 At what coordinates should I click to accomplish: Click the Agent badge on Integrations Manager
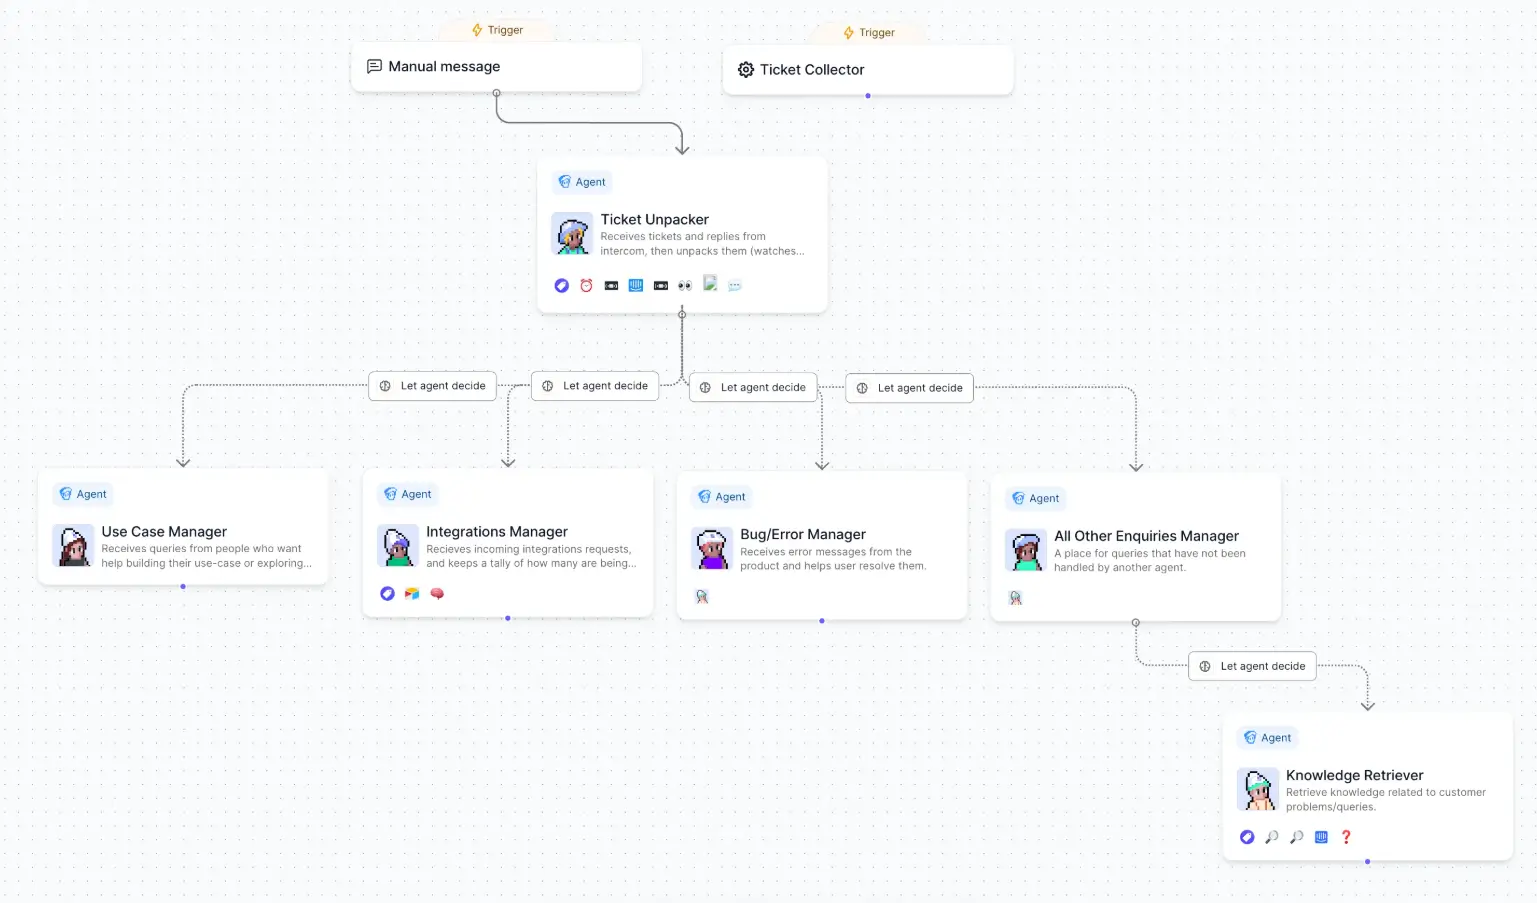point(408,494)
